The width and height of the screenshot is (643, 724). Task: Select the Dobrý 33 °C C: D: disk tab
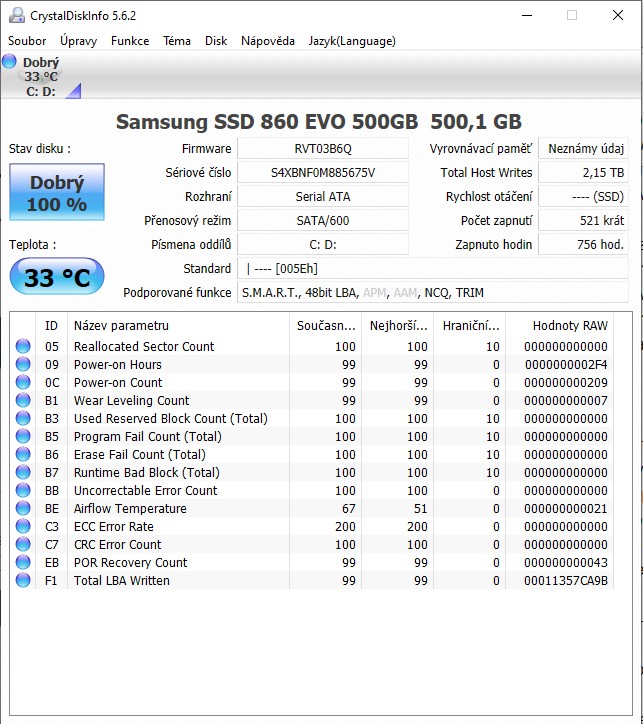click(x=41, y=76)
